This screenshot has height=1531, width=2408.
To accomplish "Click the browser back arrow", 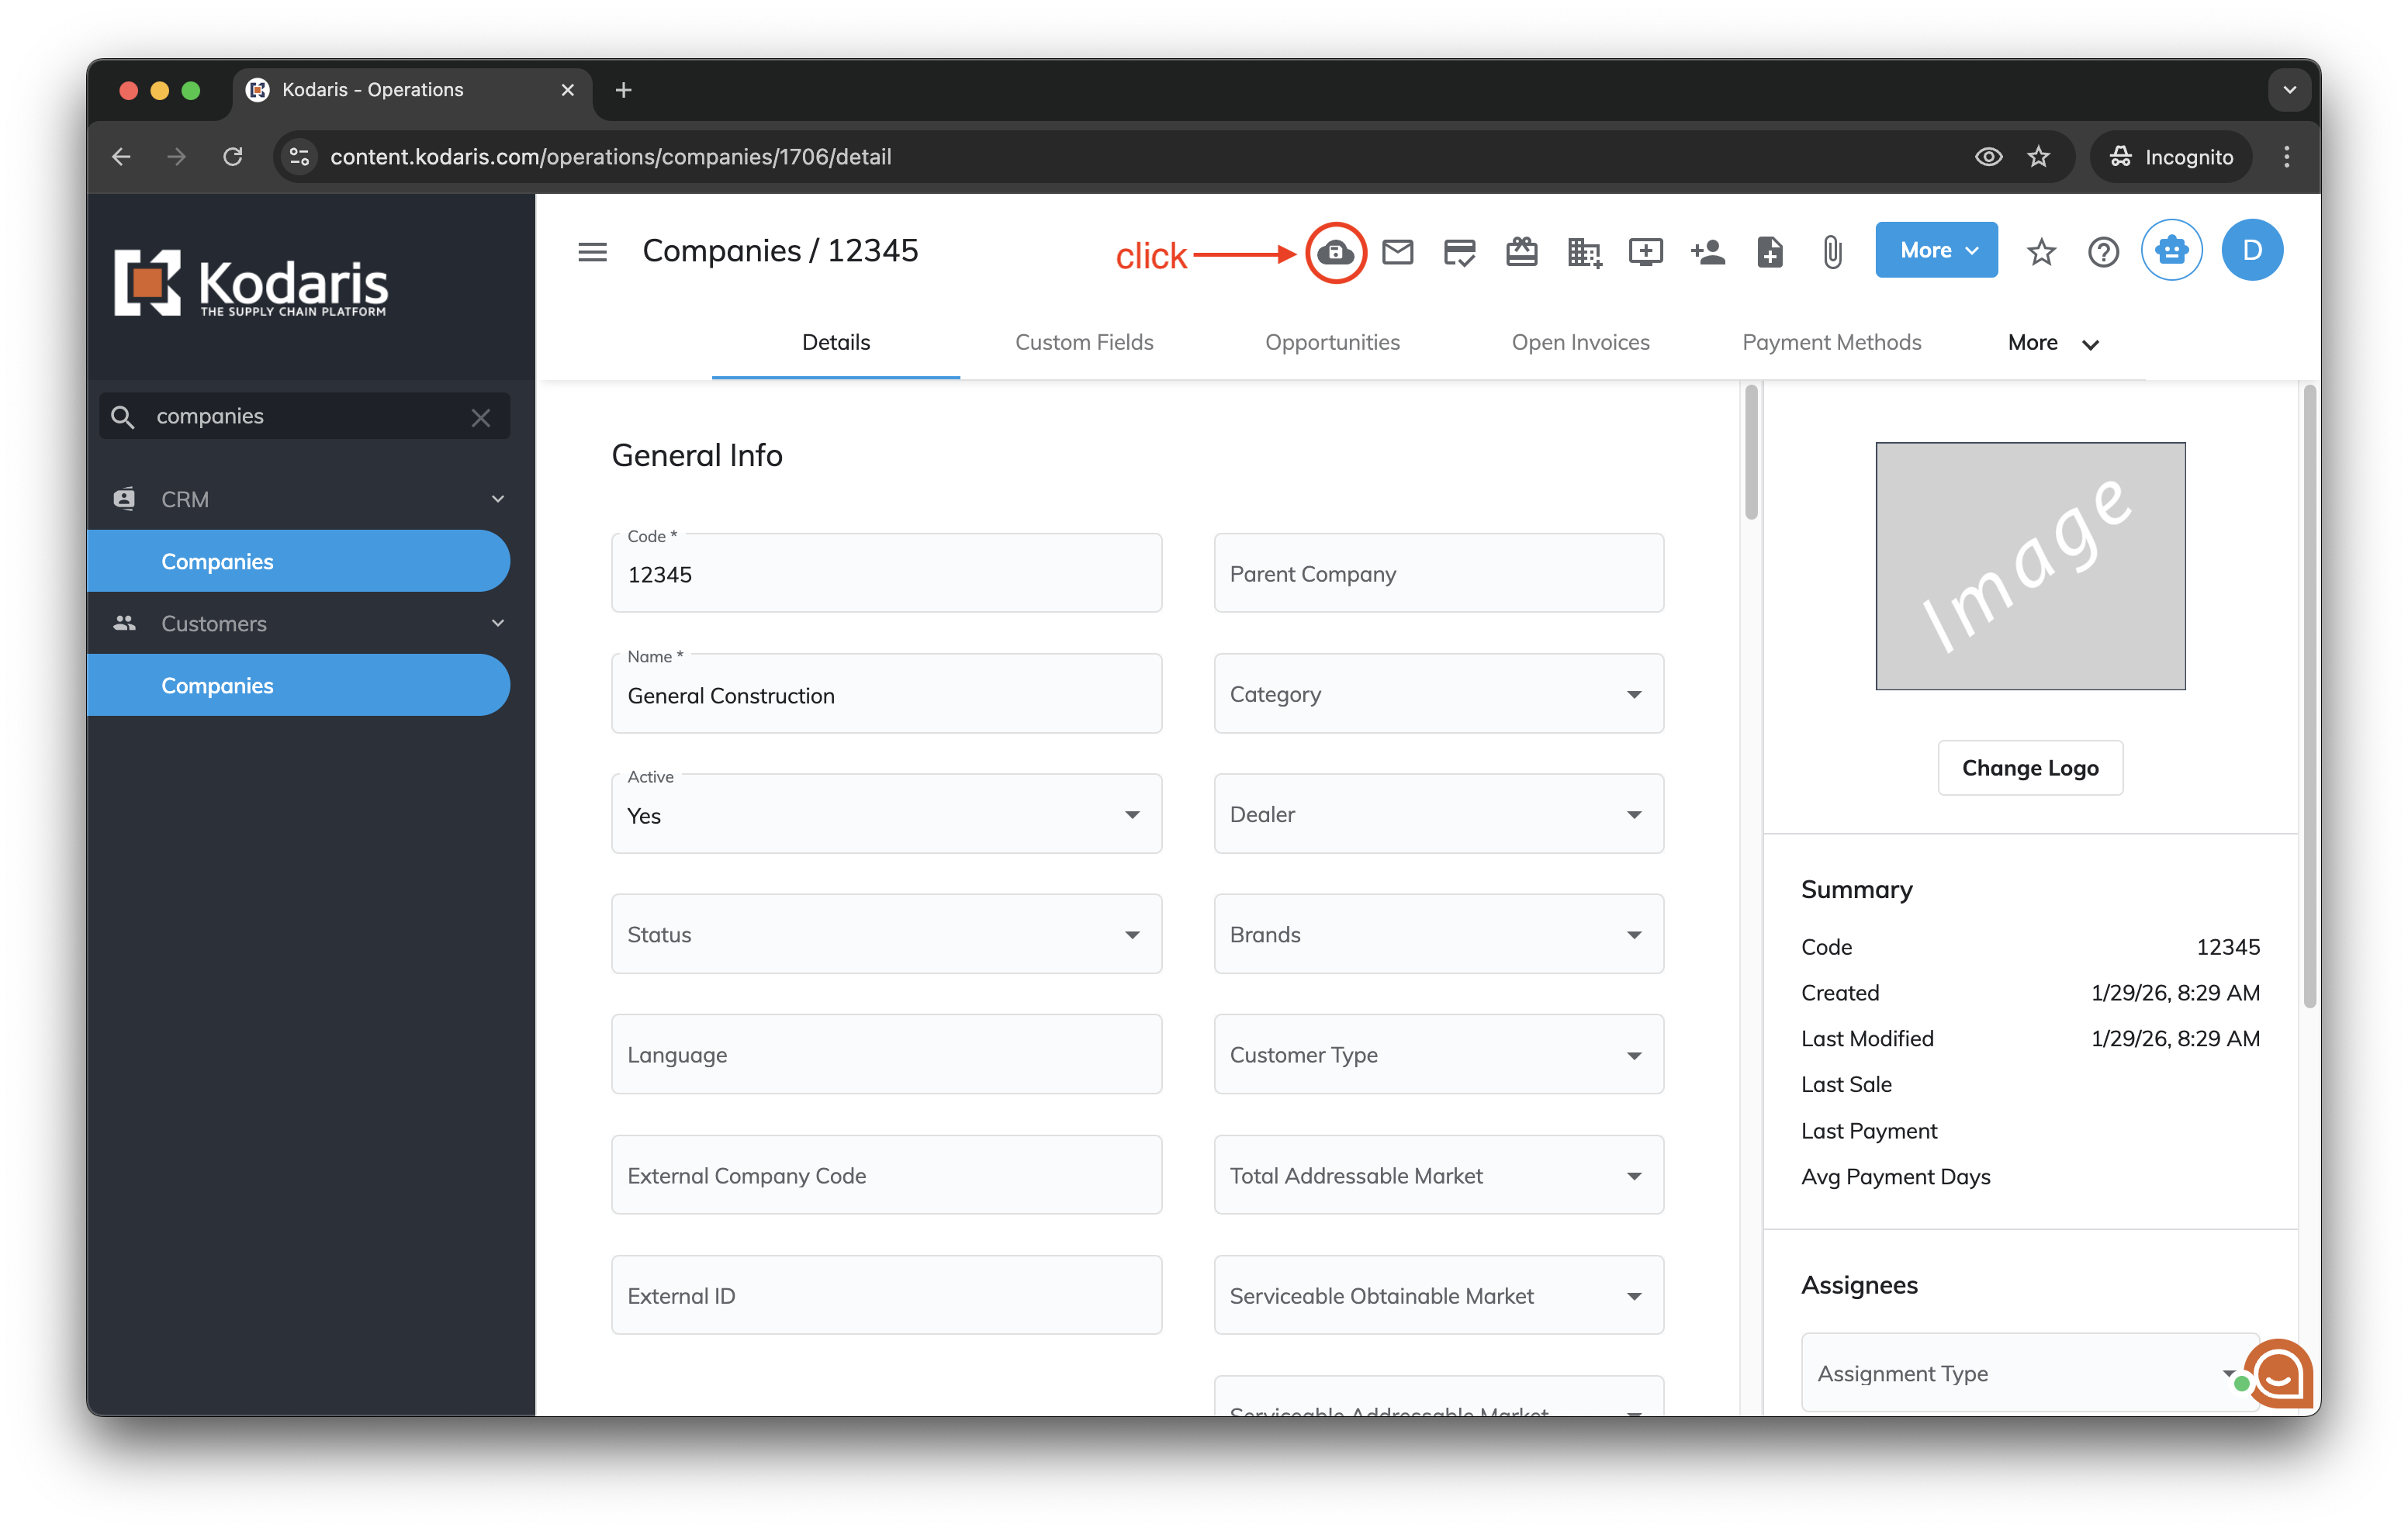I will 122,157.
